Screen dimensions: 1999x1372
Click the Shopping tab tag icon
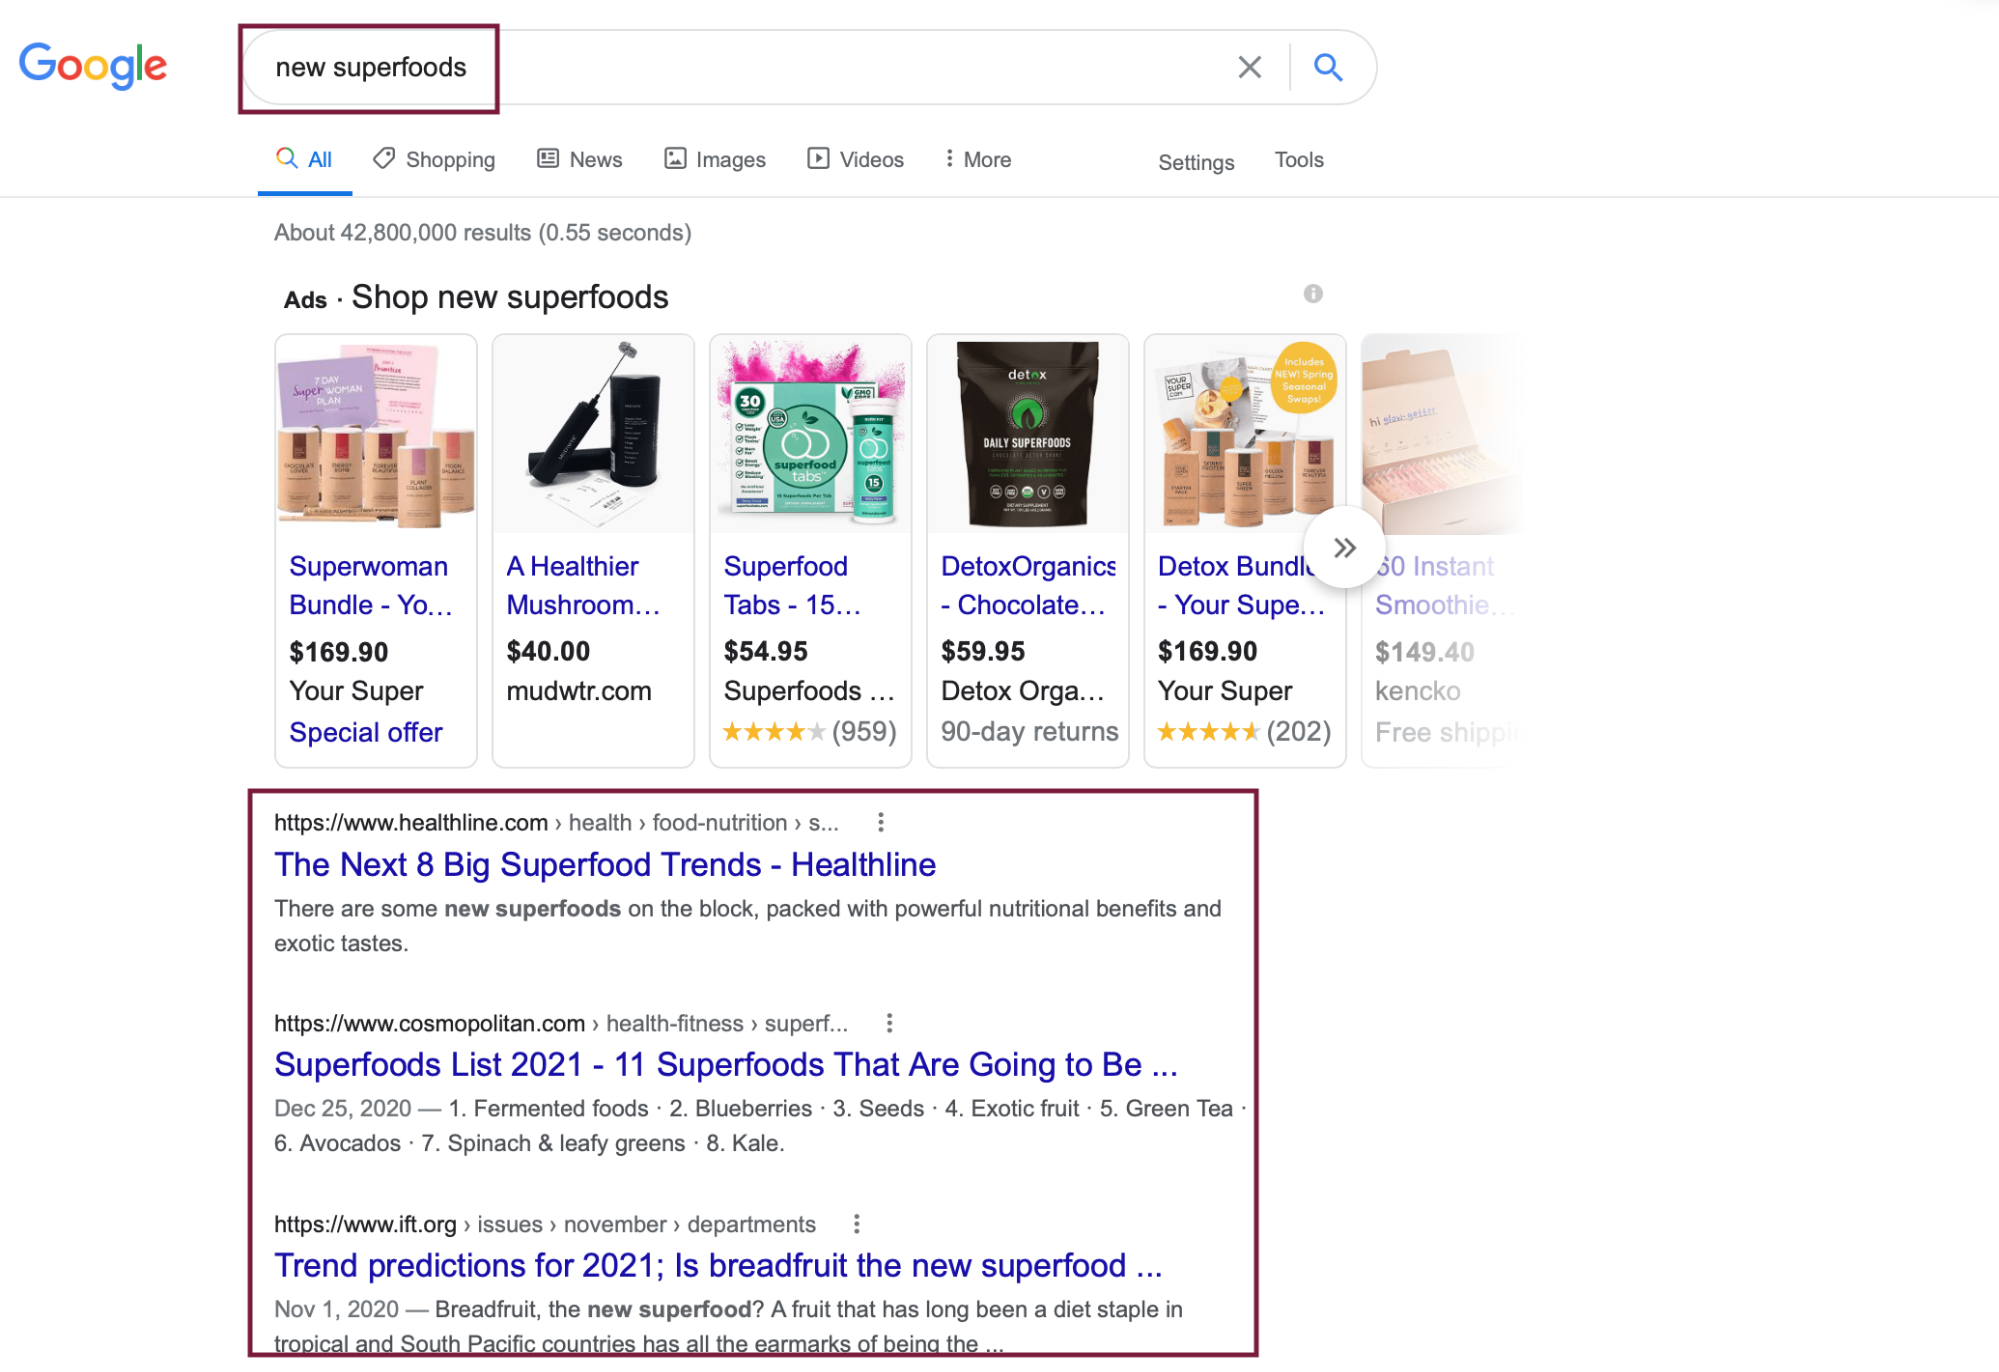382,158
